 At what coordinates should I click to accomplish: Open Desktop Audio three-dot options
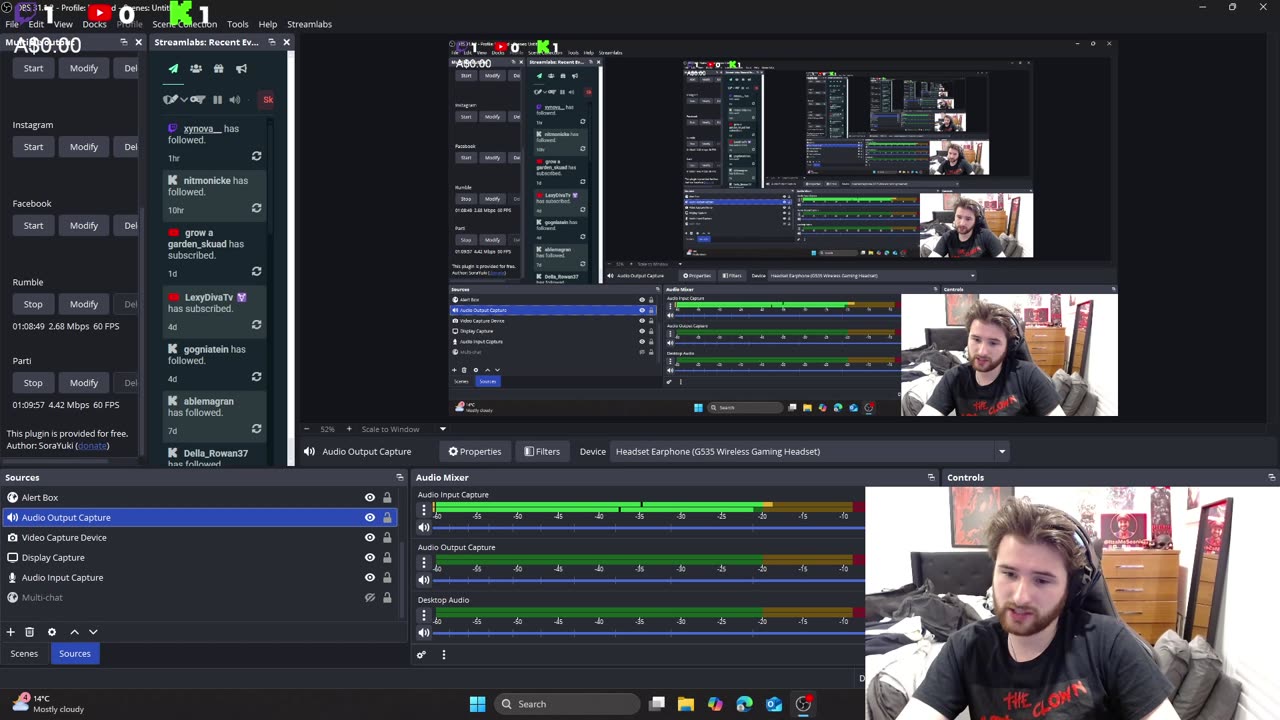click(424, 615)
